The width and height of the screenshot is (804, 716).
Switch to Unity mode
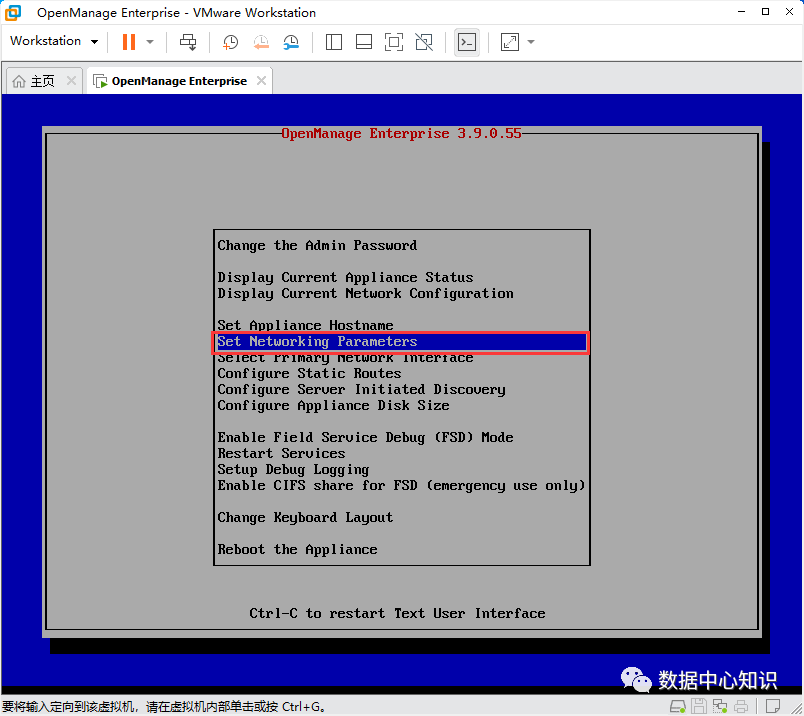coord(424,42)
